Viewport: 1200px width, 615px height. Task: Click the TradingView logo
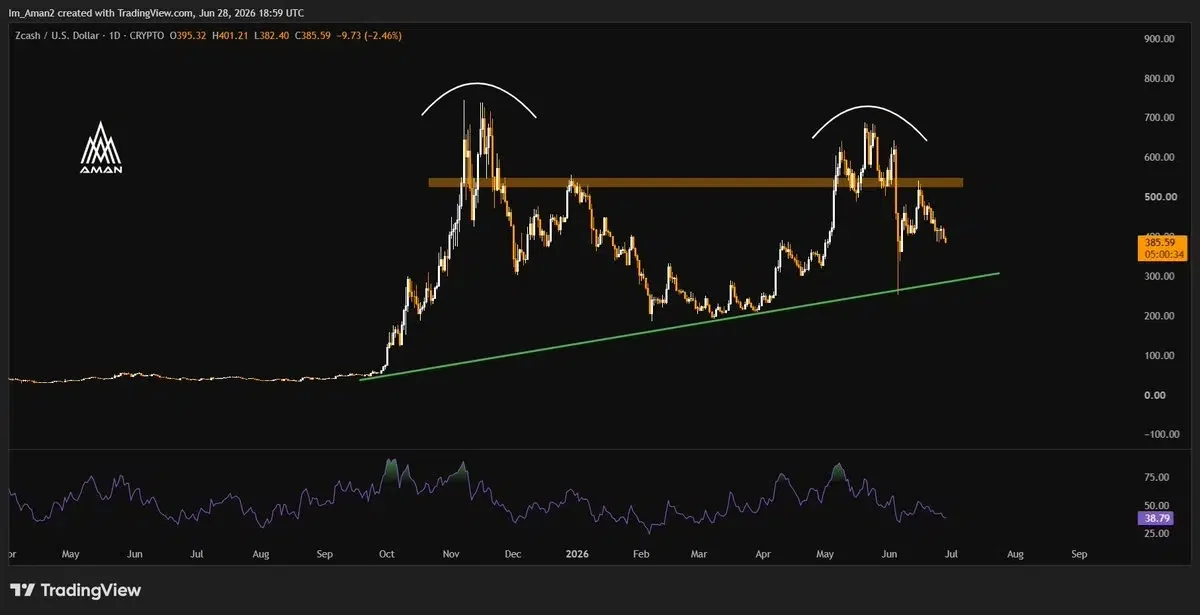coord(76,590)
